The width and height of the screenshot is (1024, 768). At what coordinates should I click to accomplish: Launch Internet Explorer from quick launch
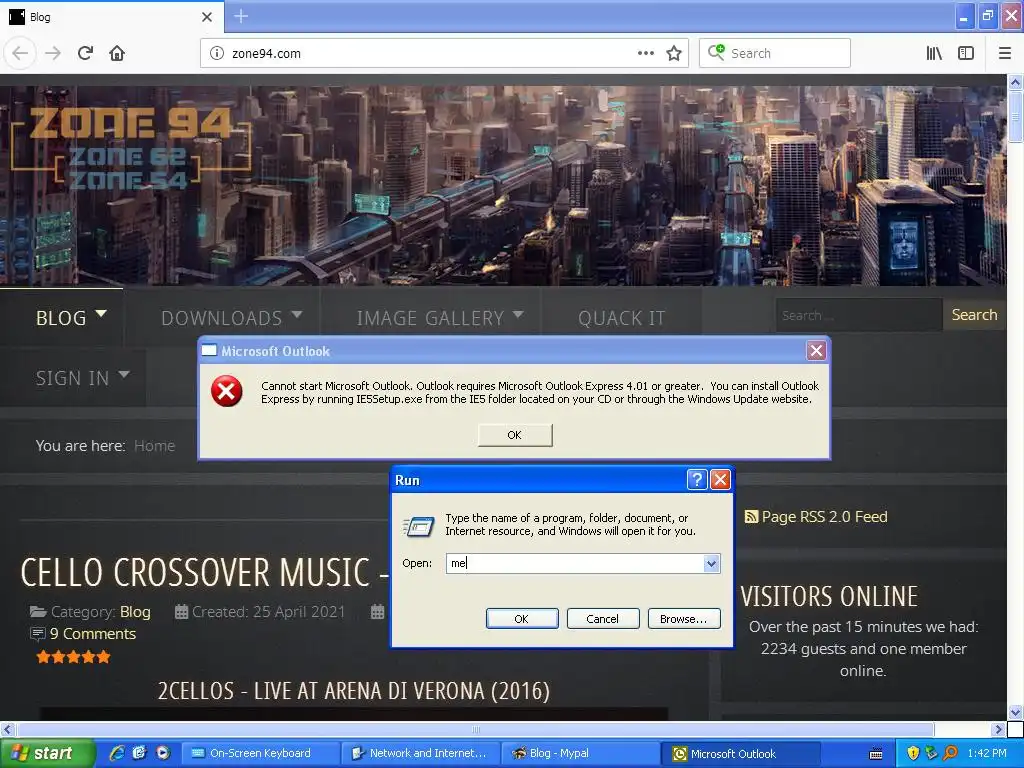coord(117,753)
